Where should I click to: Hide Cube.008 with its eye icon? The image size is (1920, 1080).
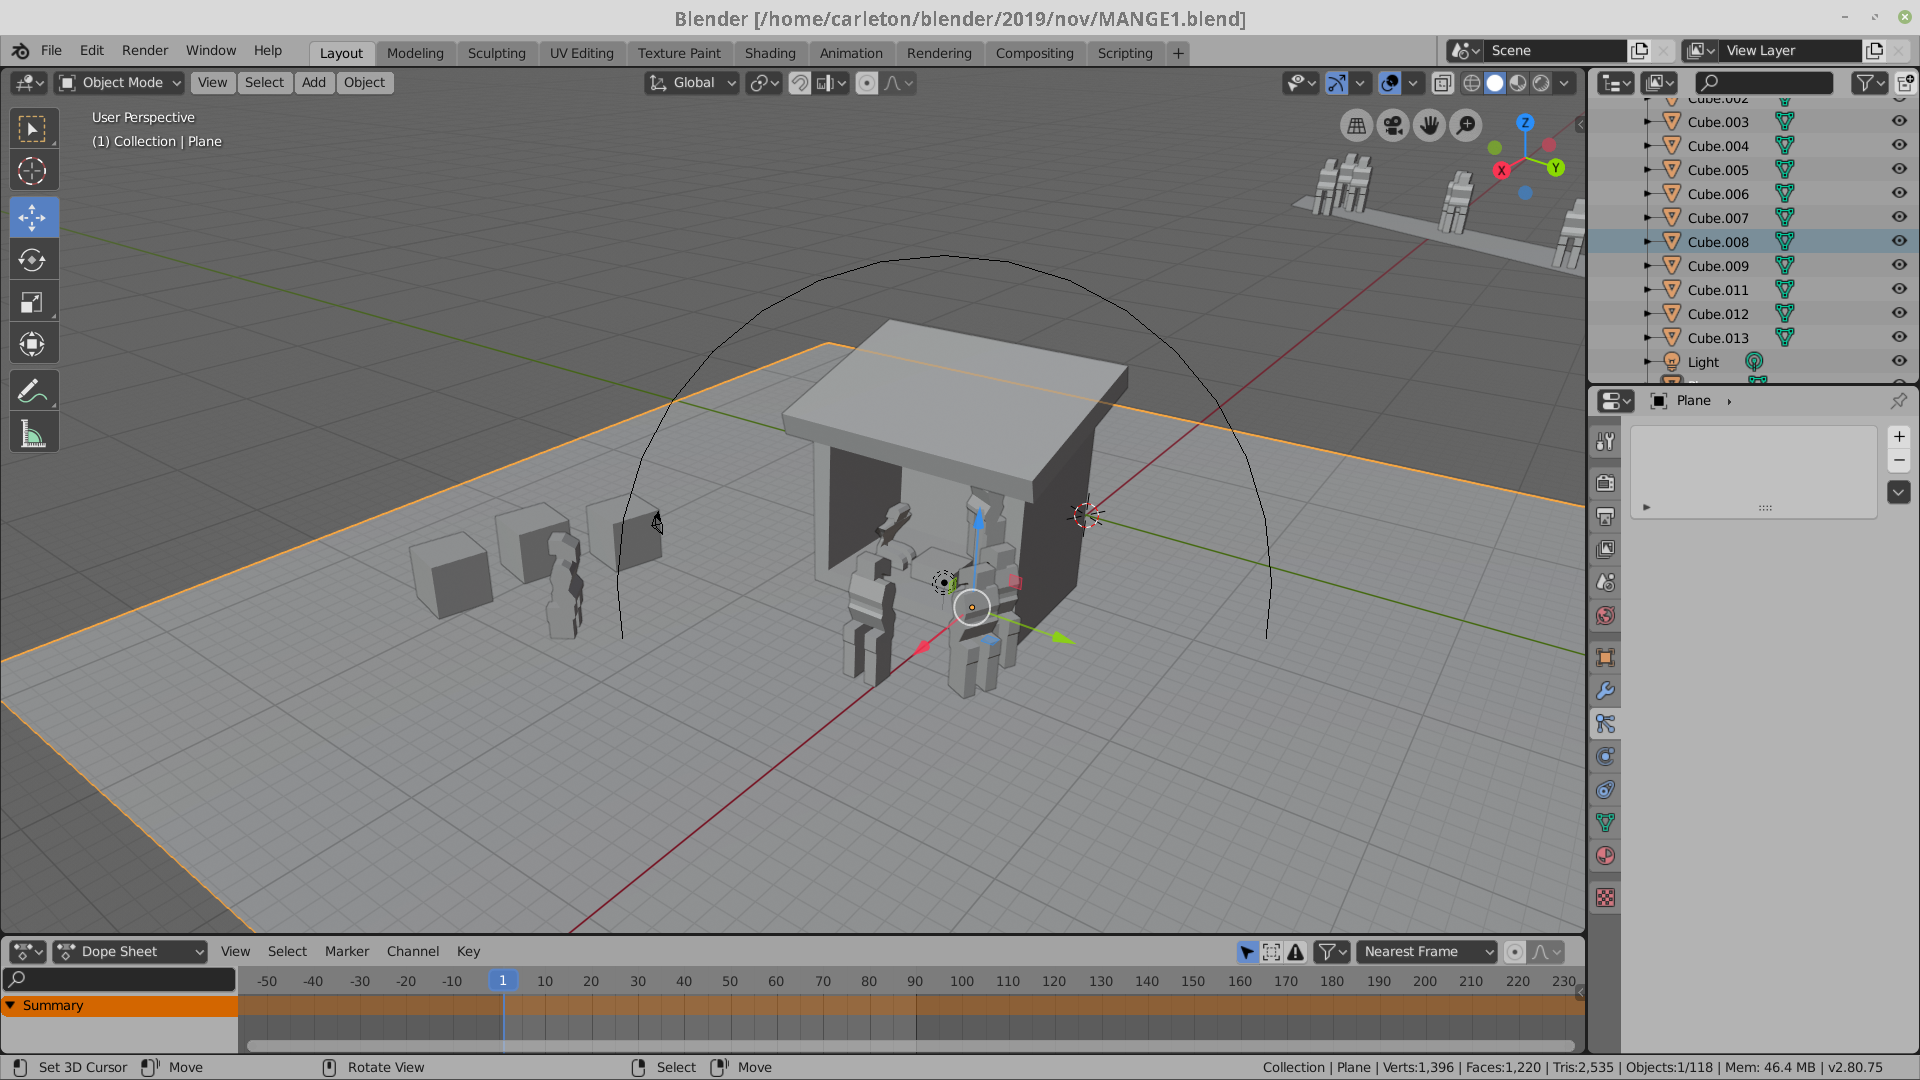[x=1899, y=241]
